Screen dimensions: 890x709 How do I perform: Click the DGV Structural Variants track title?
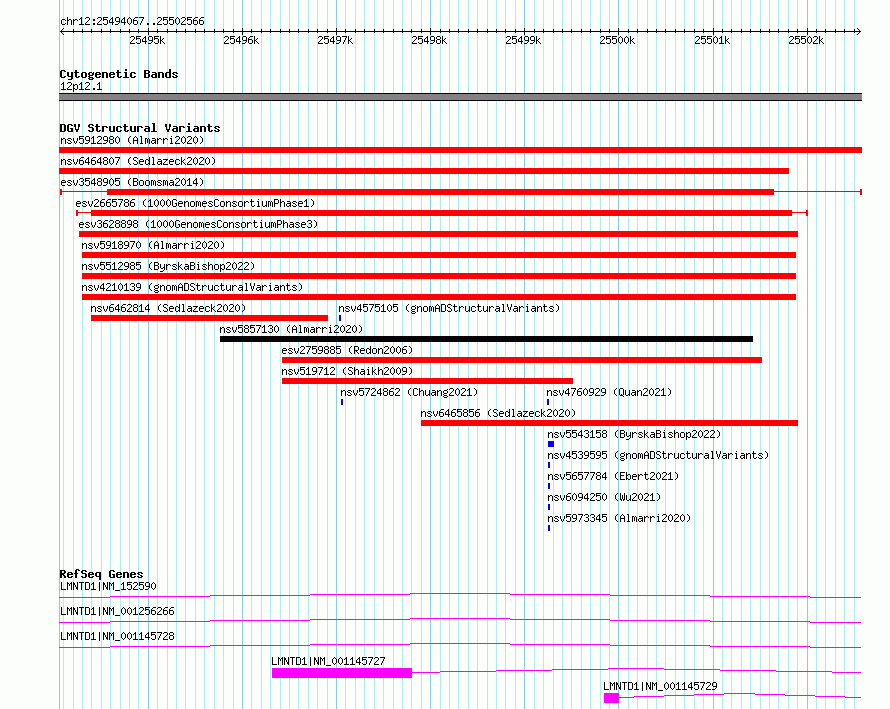(140, 128)
